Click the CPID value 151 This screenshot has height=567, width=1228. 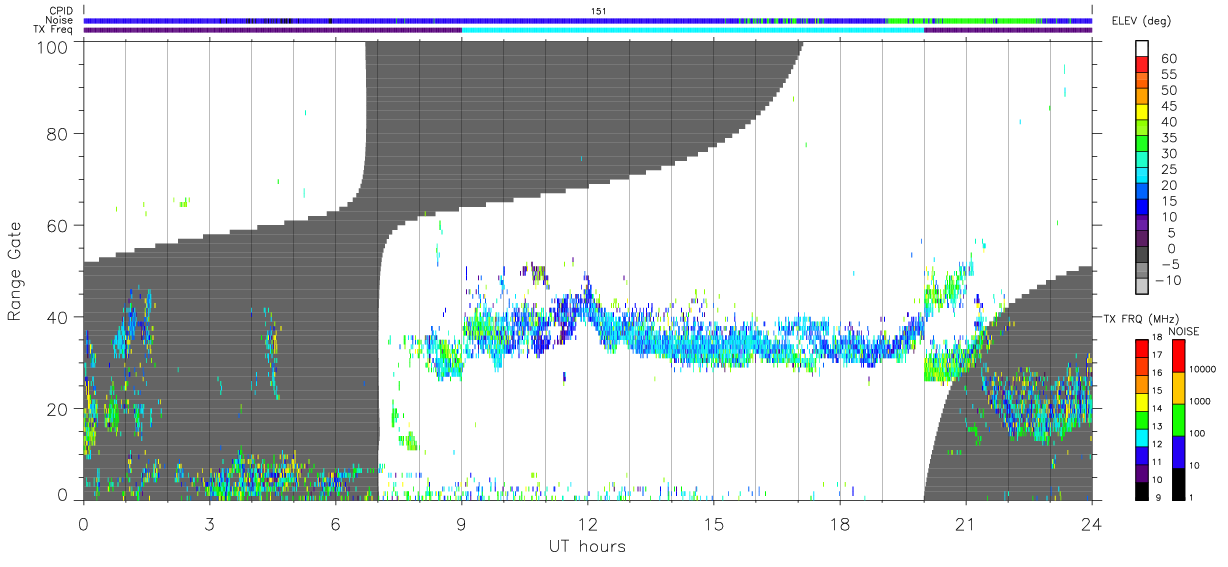pos(598,11)
